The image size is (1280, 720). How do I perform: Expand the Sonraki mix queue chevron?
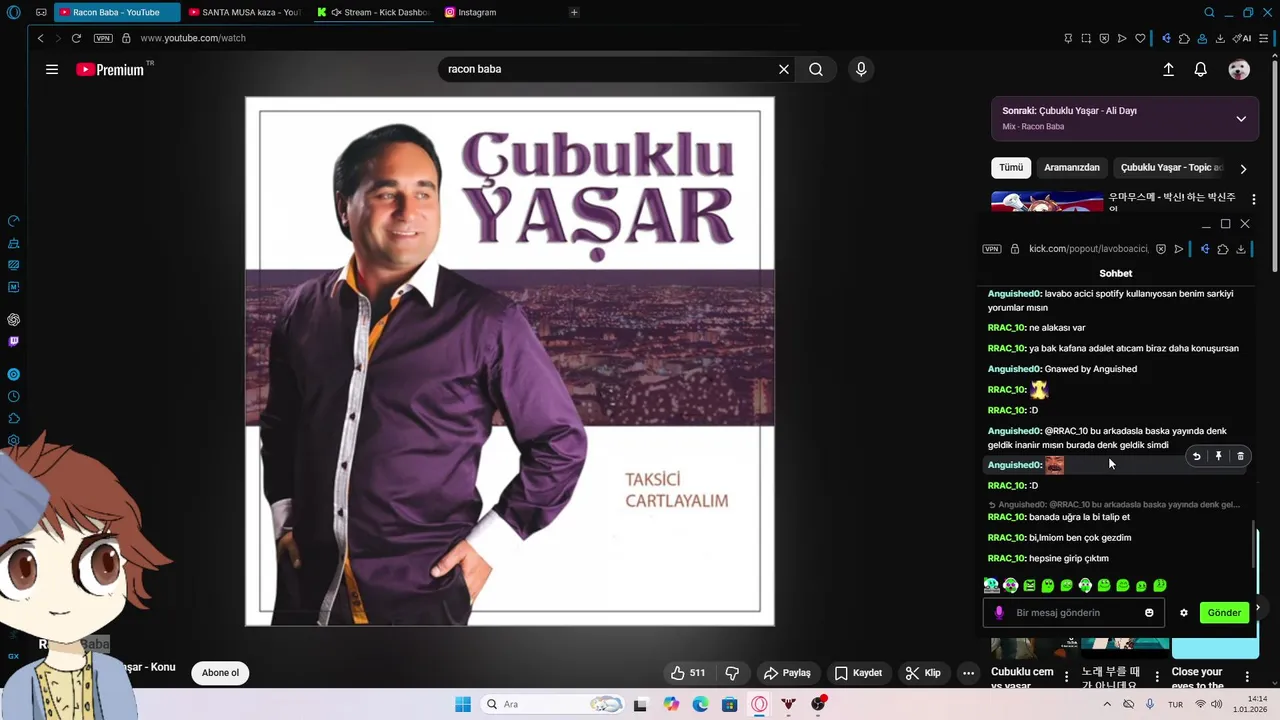[x=1241, y=118]
